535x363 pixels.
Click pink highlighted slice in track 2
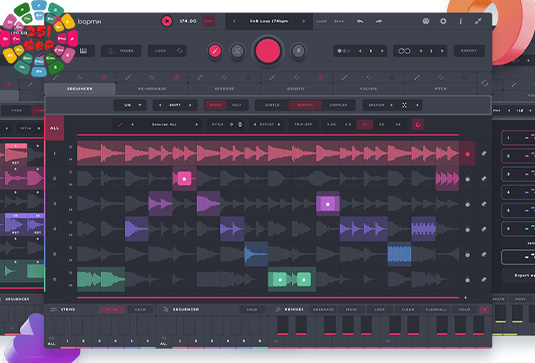coord(184,179)
